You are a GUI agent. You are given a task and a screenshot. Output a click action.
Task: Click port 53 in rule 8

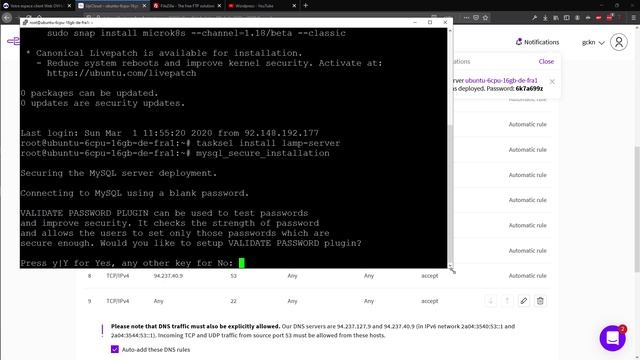click(x=233, y=276)
